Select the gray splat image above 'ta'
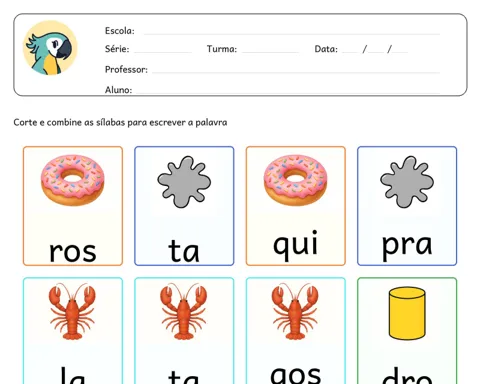 184,182
